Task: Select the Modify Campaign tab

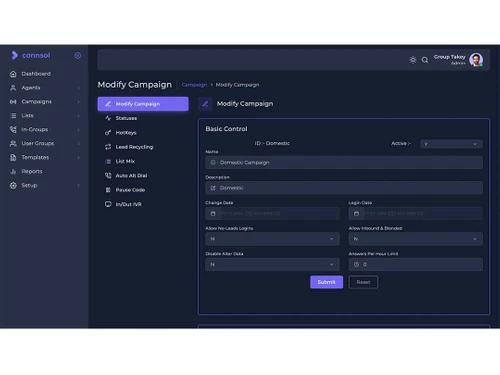Action: (143, 104)
